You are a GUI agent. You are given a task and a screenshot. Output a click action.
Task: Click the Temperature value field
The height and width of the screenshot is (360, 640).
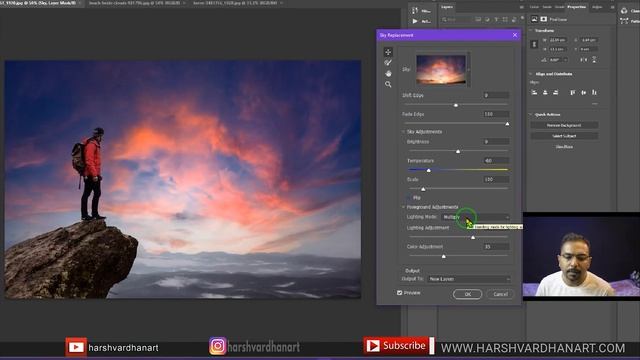[496, 160]
